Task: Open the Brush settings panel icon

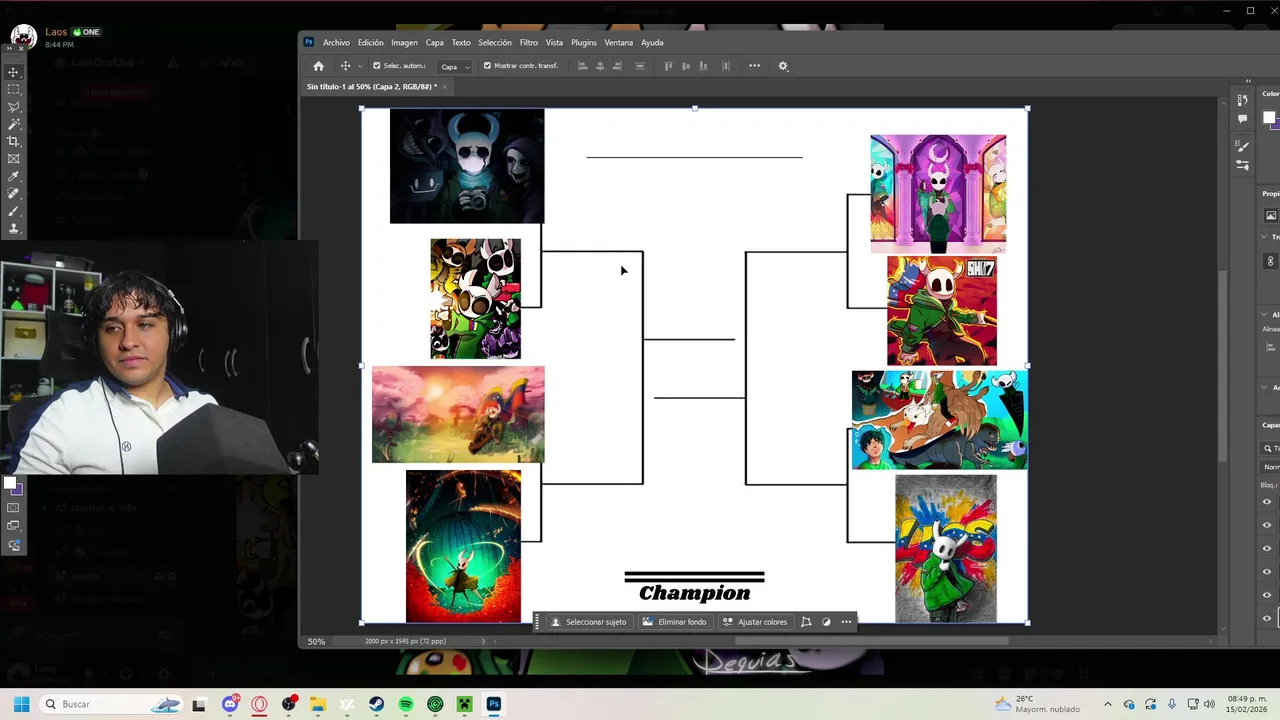Action: coord(1242,146)
